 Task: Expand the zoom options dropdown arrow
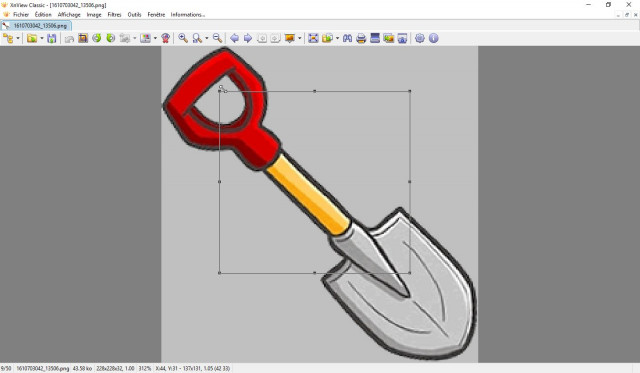pyautogui.click(x=207, y=38)
